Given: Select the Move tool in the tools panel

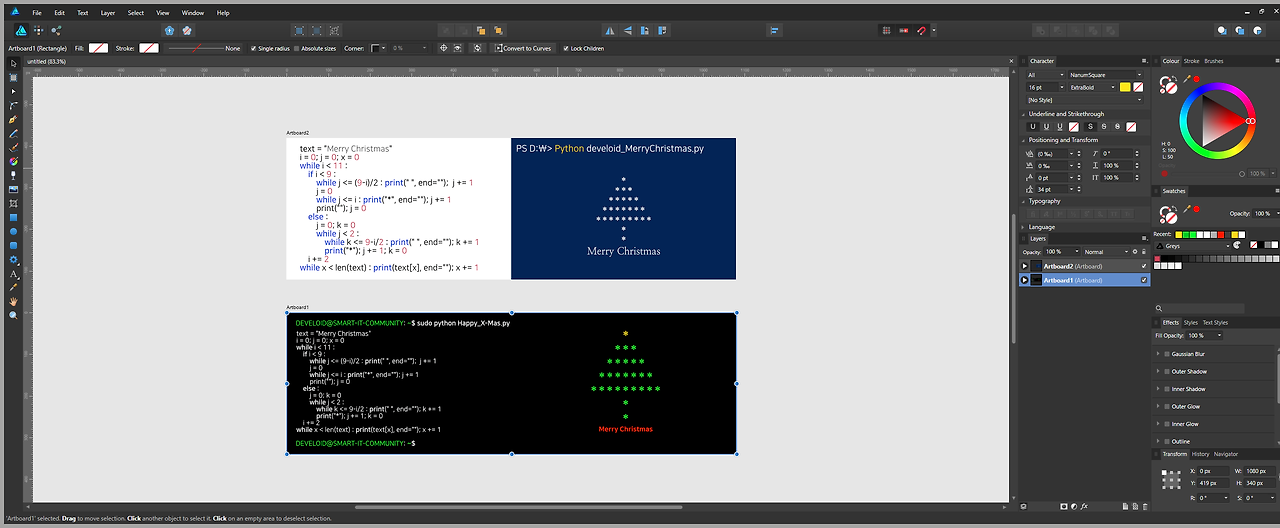Looking at the screenshot, I should click(14, 63).
